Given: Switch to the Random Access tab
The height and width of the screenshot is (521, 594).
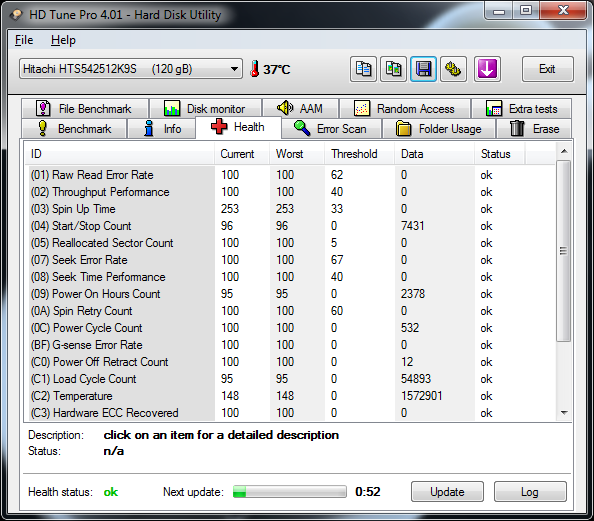Looking at the screenshot, I should pyautogui.click(x=405, y=108).
